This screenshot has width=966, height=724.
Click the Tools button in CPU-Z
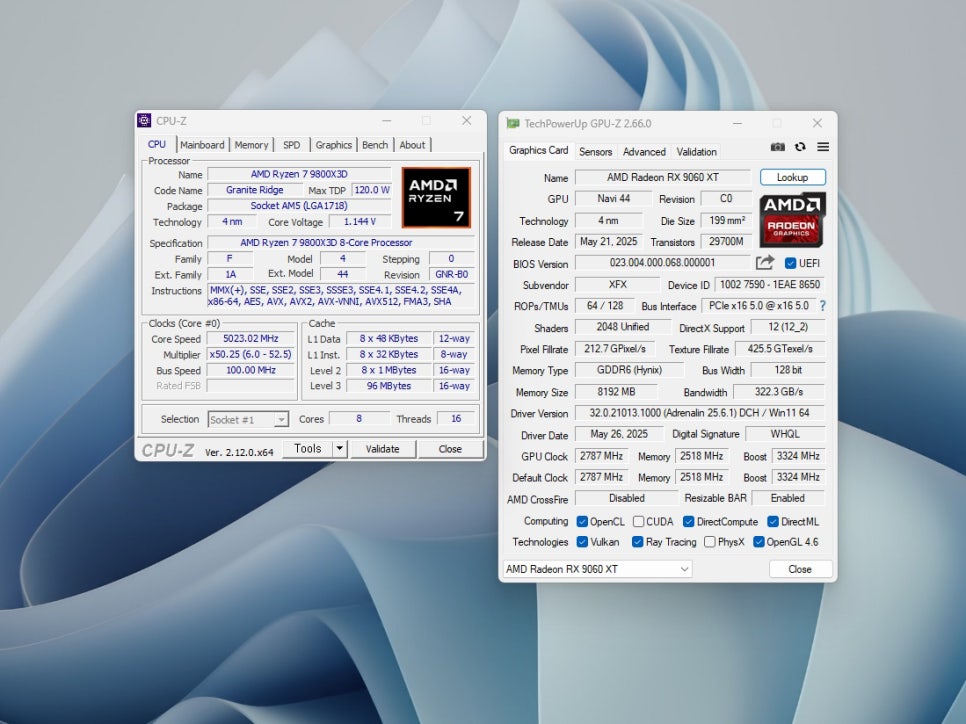point(307,449)
